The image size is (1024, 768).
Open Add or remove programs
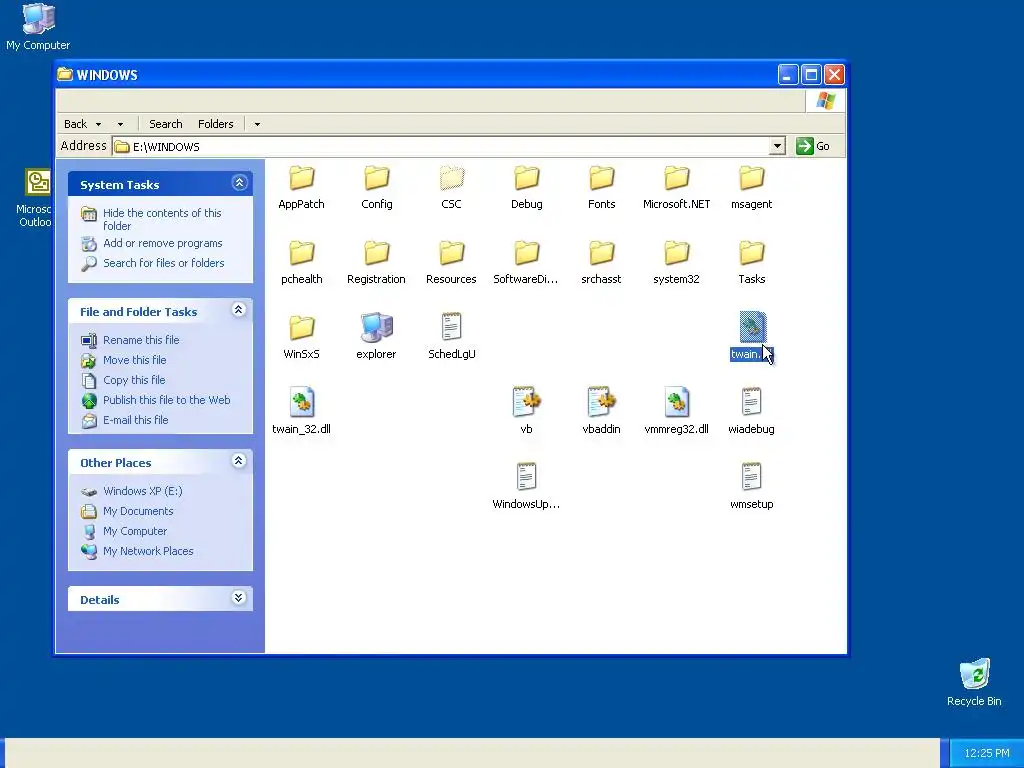(163, 244)
